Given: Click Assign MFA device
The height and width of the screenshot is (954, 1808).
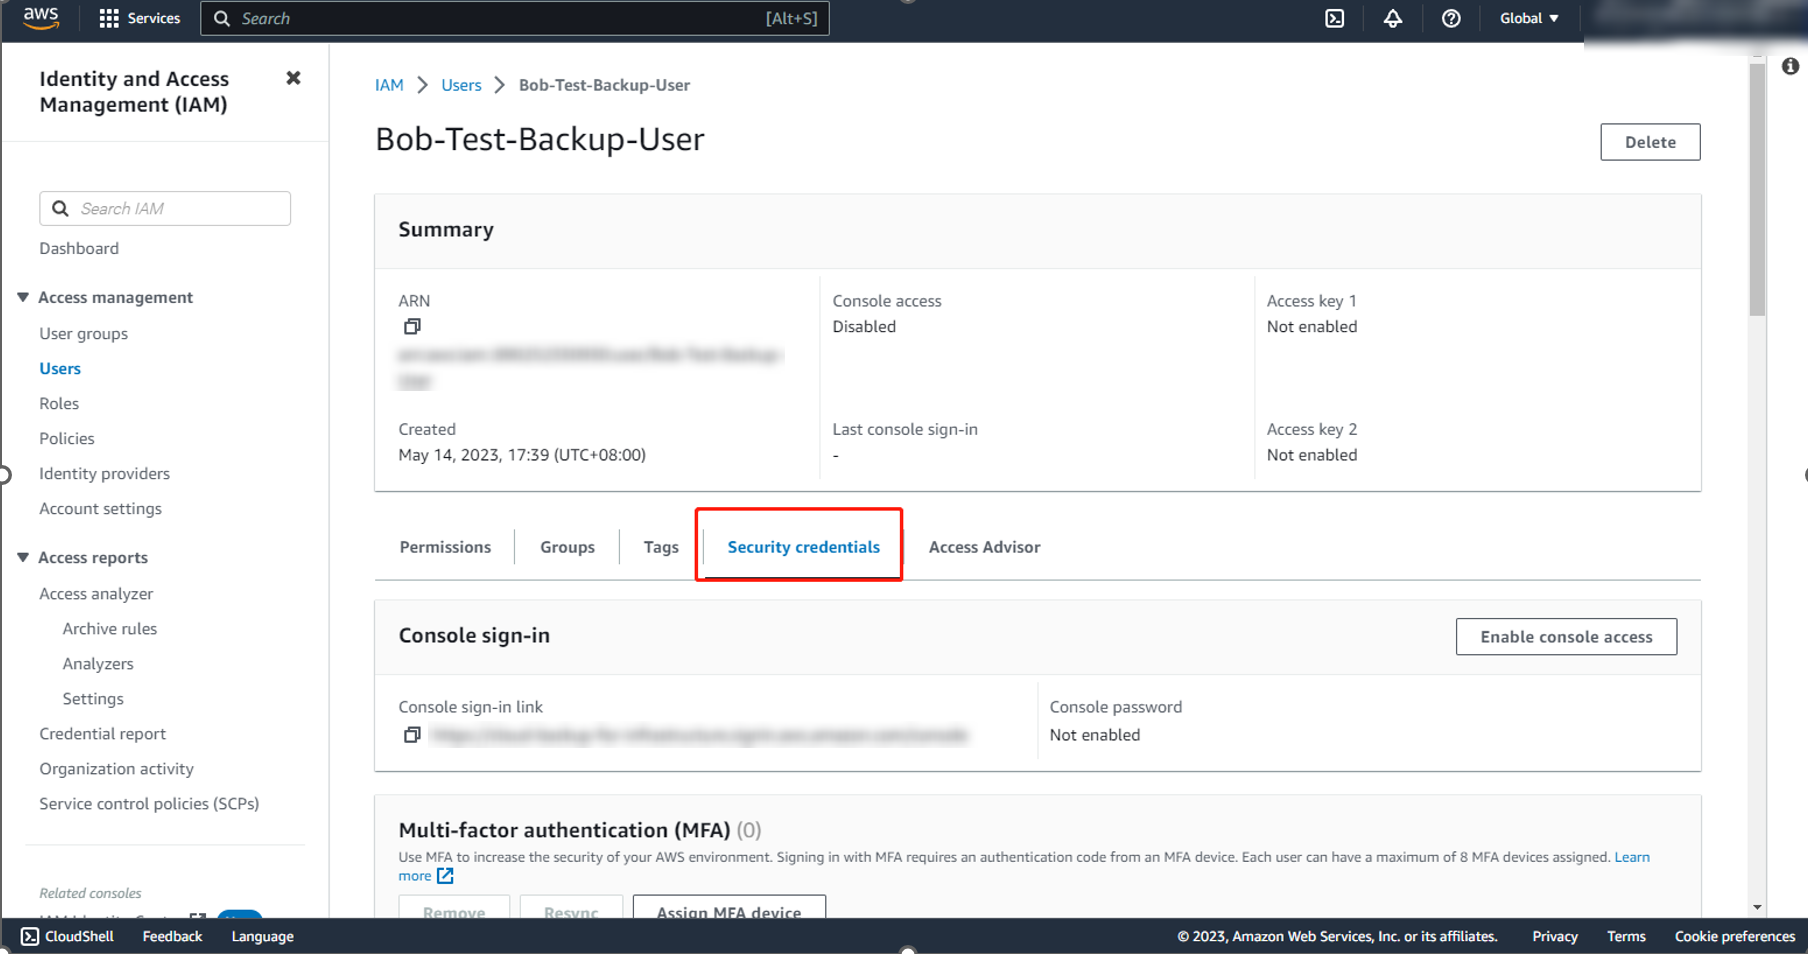Looking at the screenshot, I should tap(729, 912).
